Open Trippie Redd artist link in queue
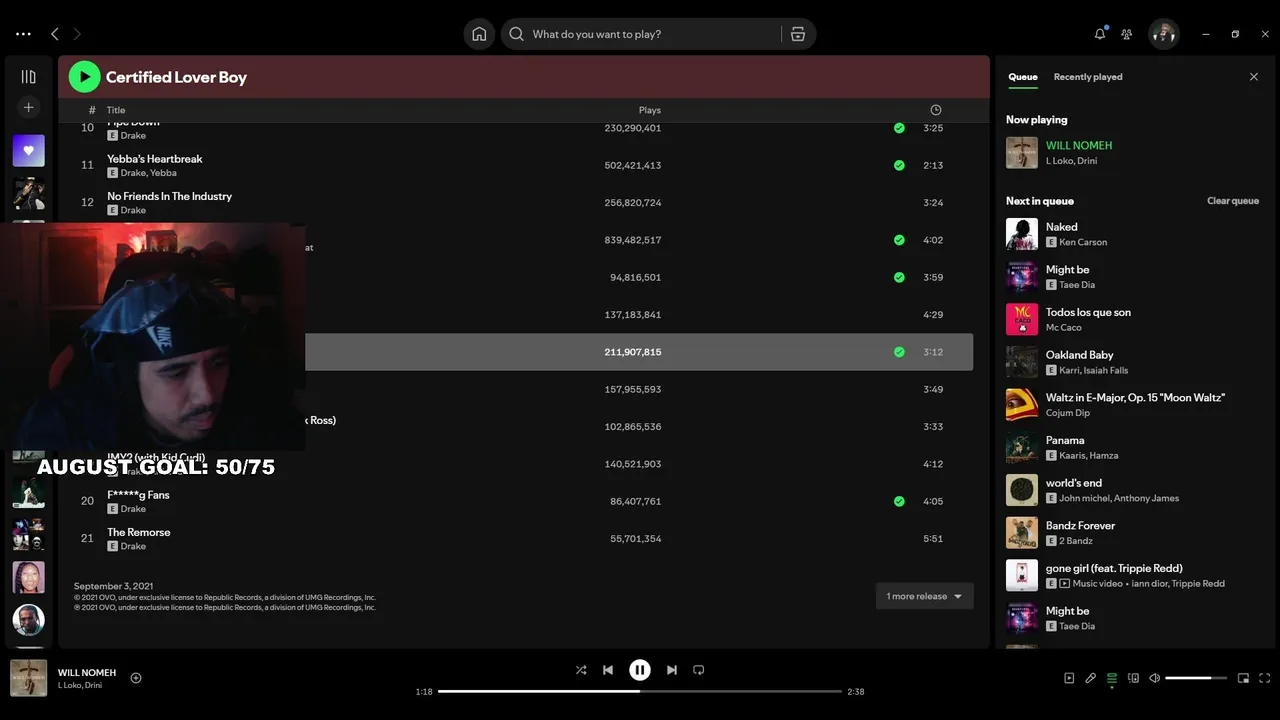 pos(1198,583)
